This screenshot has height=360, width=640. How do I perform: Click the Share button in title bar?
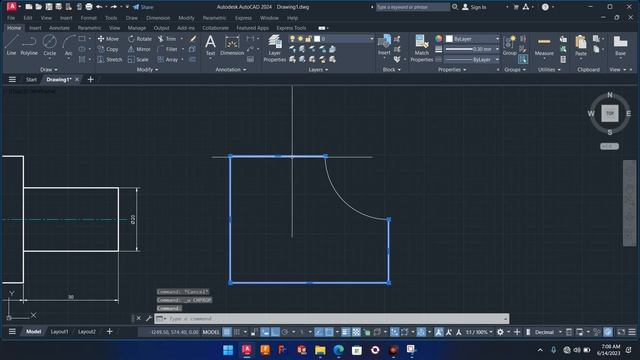143,7
